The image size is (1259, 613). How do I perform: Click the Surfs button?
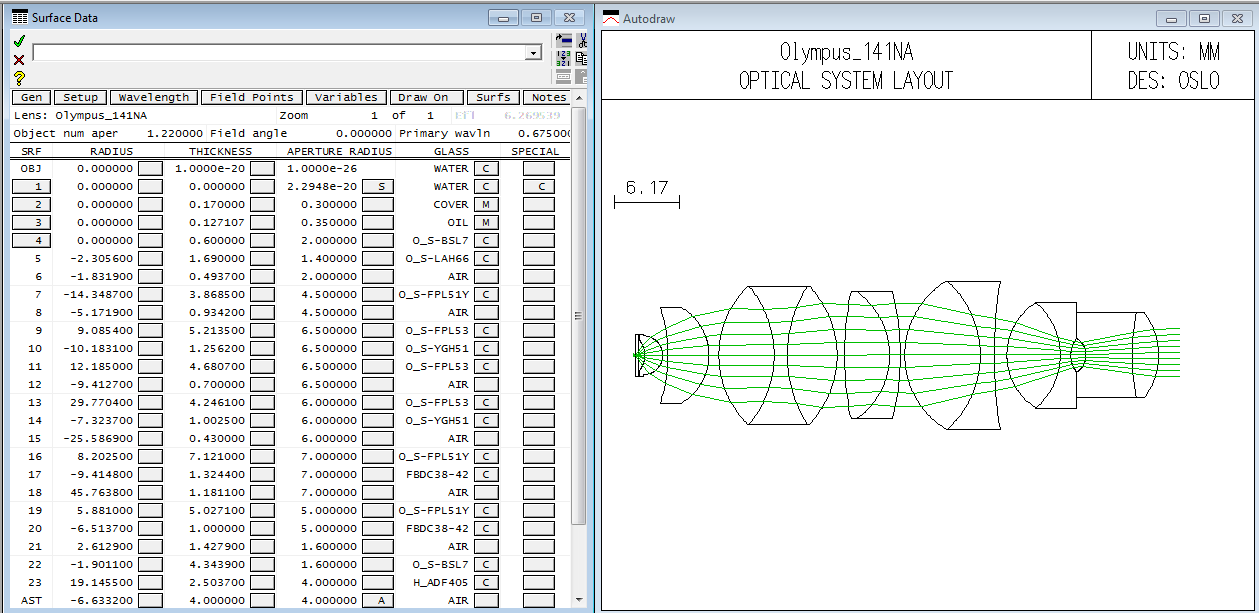pos(494,97)
